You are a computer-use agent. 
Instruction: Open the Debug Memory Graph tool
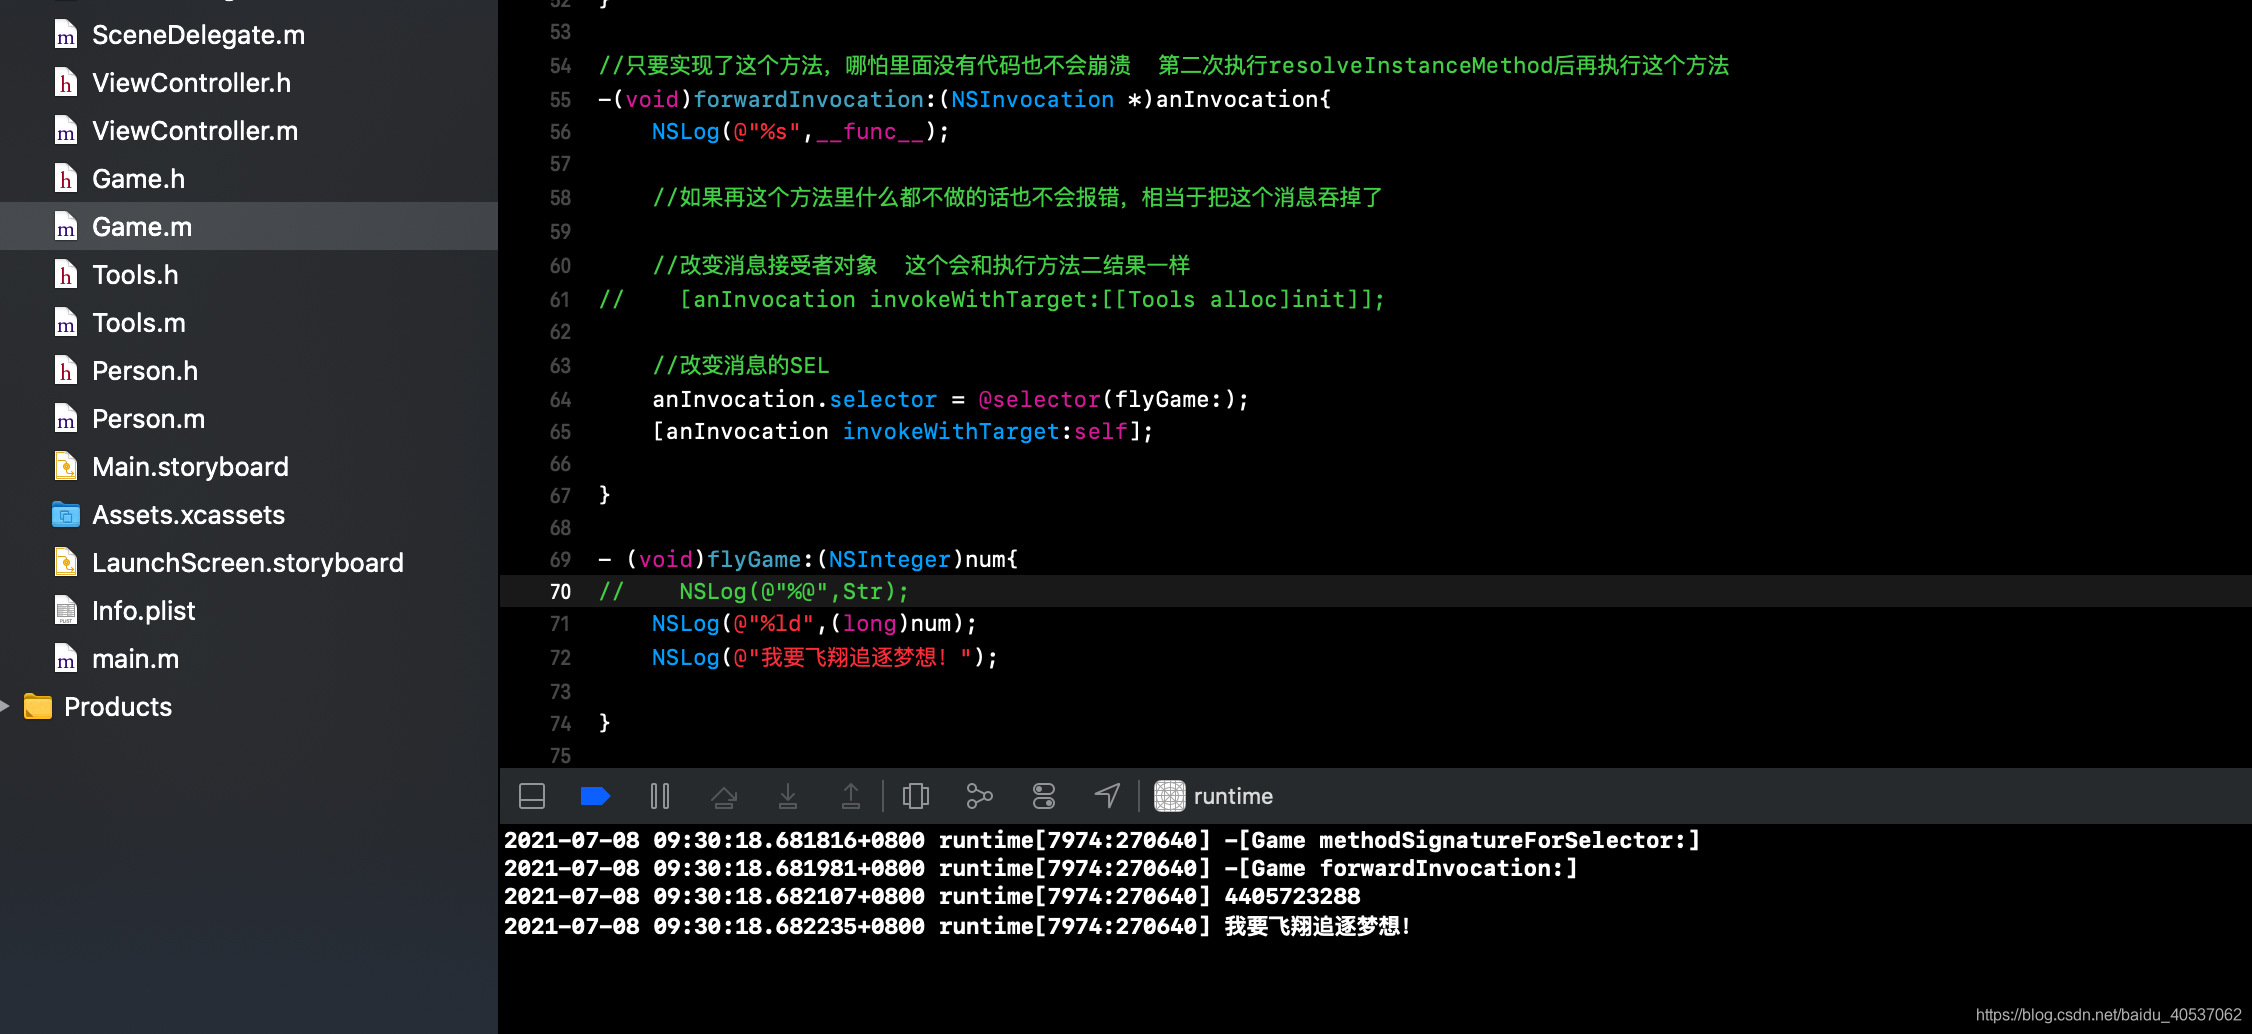point(979,796)
